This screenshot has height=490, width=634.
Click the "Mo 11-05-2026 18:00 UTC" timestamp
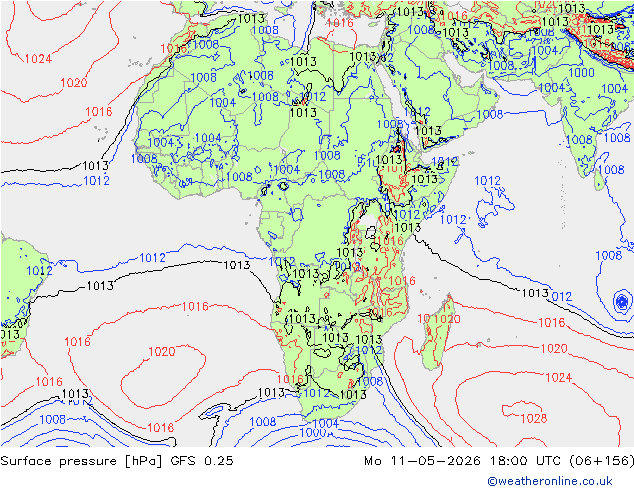(463, 461)
